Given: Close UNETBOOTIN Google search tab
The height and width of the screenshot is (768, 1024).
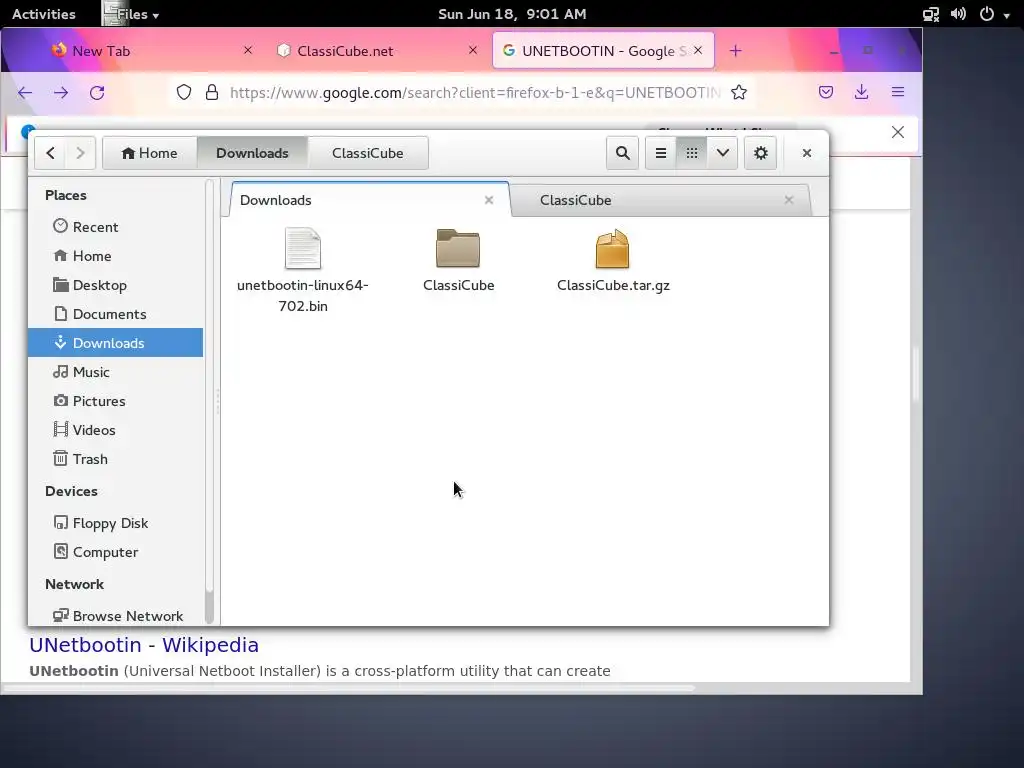Looking at the screenshot, I should tap(698, 50).
